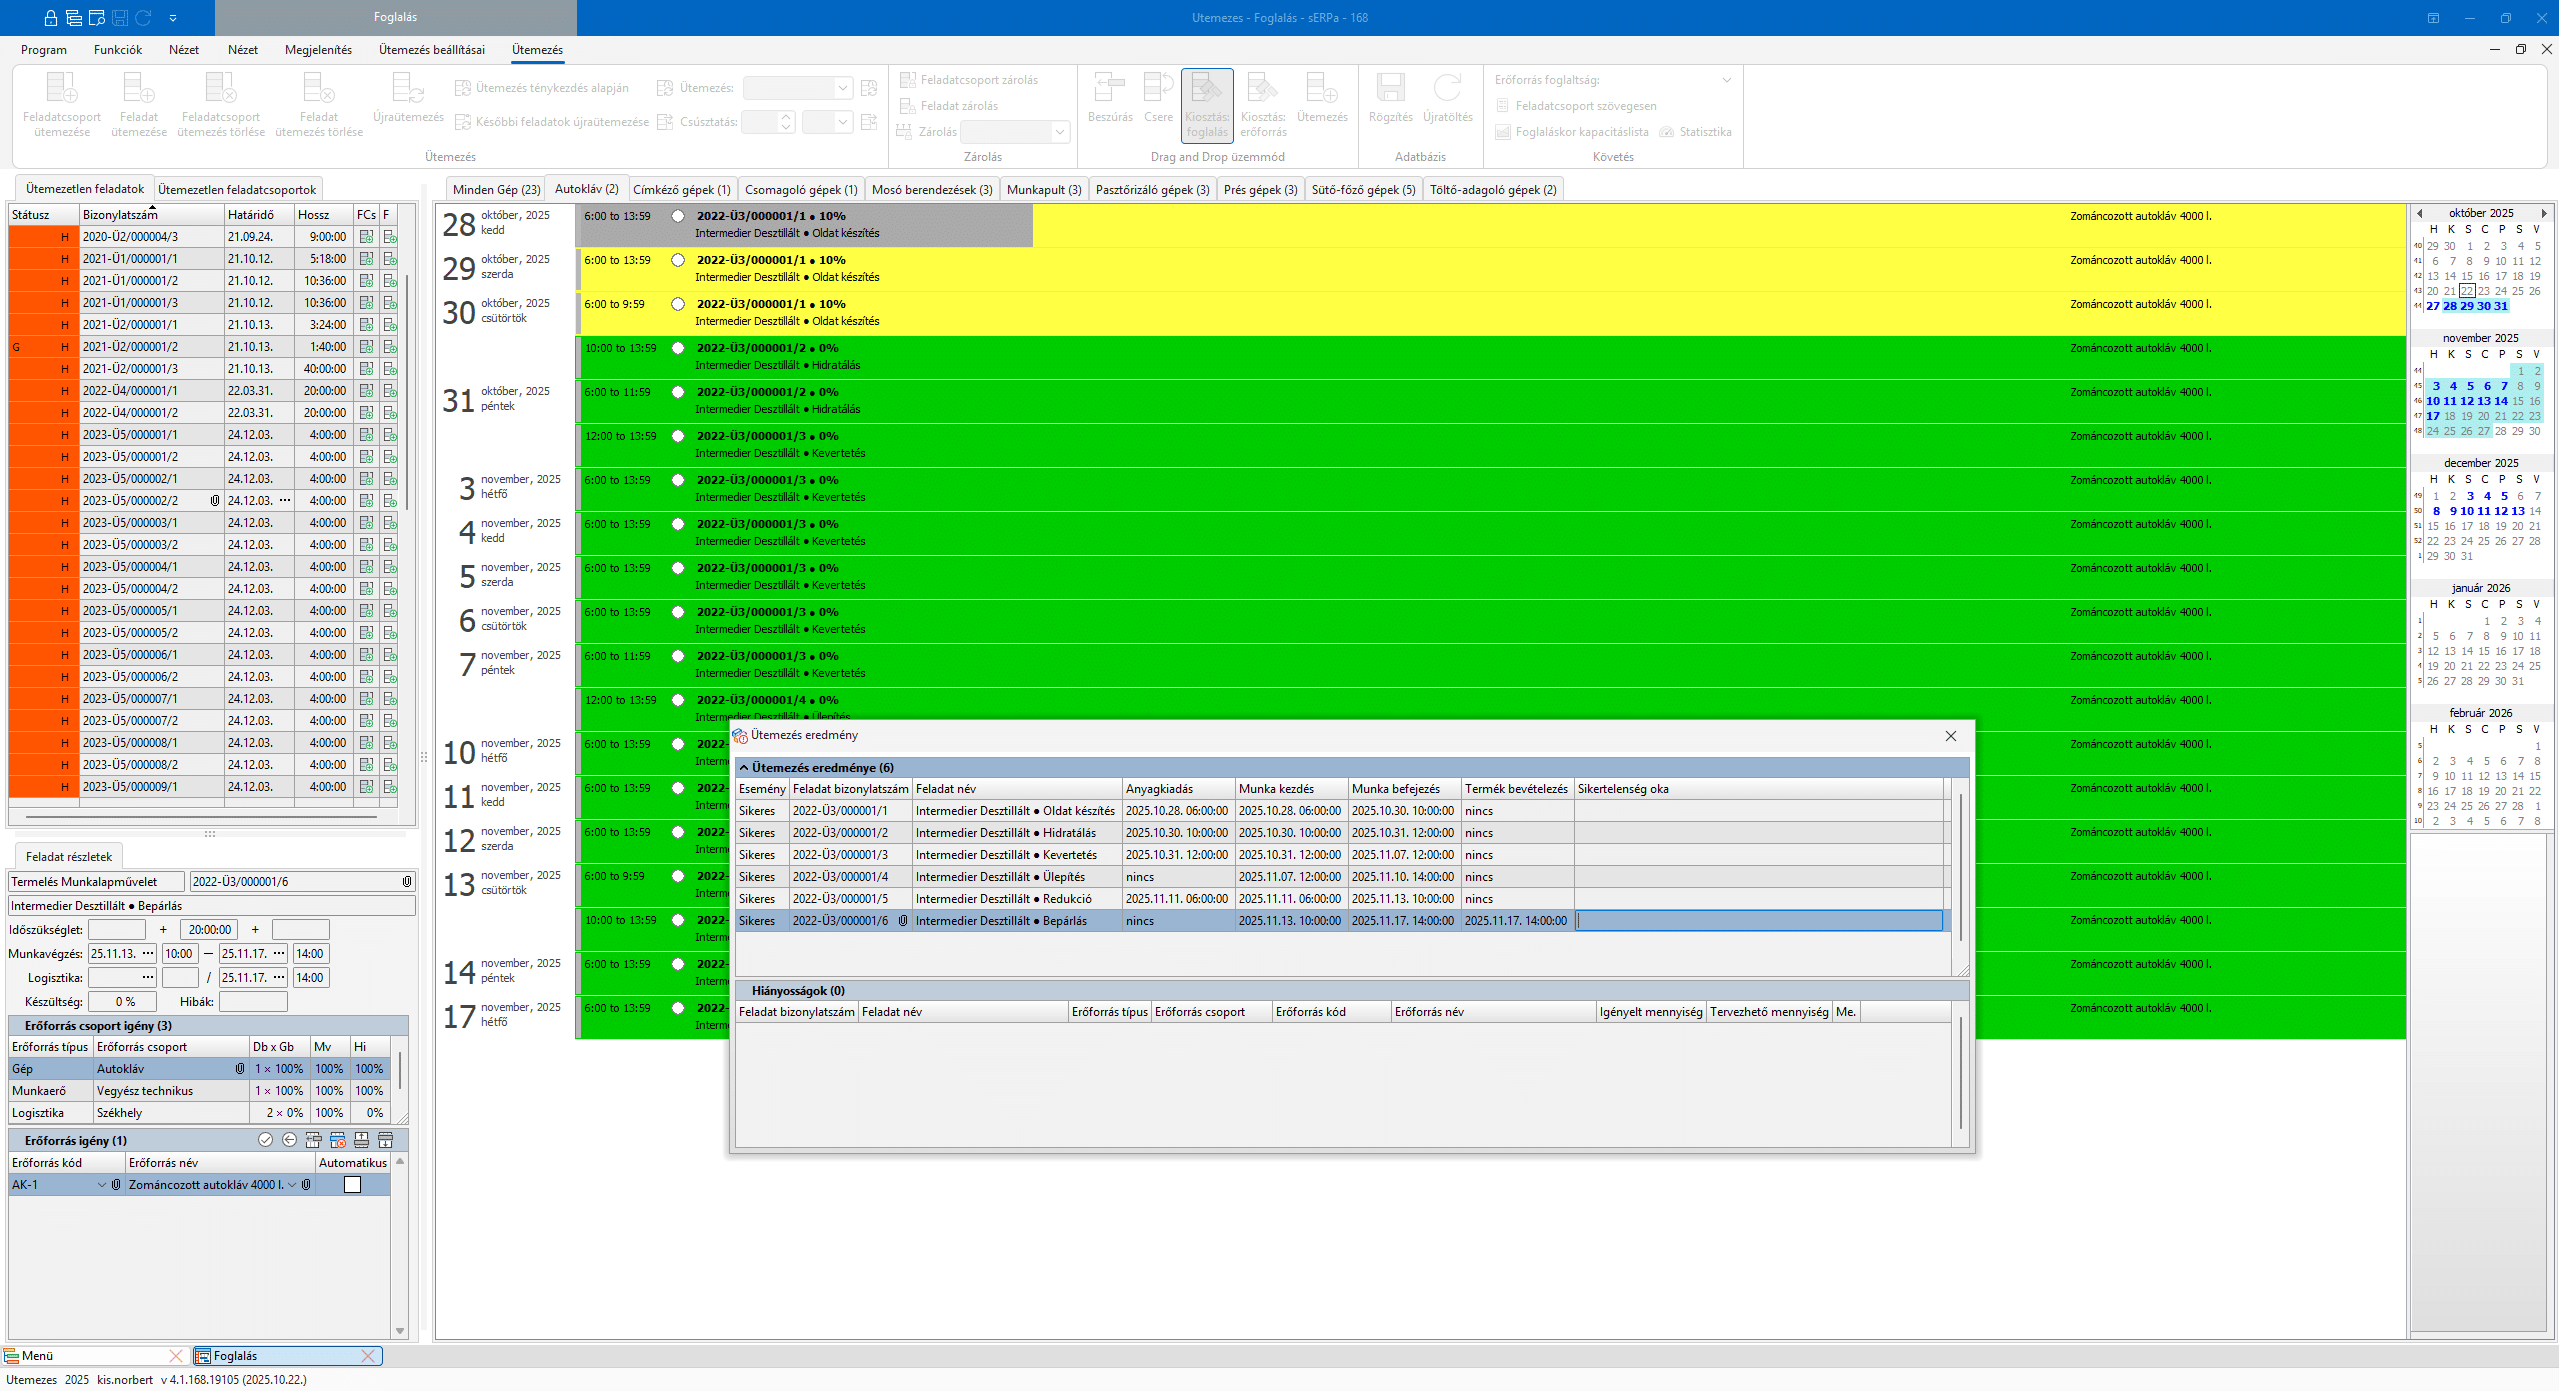Toggle the Automatikus checkbox for AK-1
2559x1391 pixels.
(x=352, y=1185)
